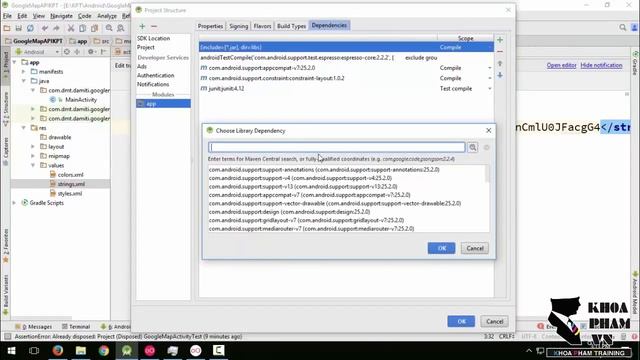Click the Cut scissors toolbar icon
Image resolution: width=640 pixels, height=360 pixels.
[x=71, y=28]
